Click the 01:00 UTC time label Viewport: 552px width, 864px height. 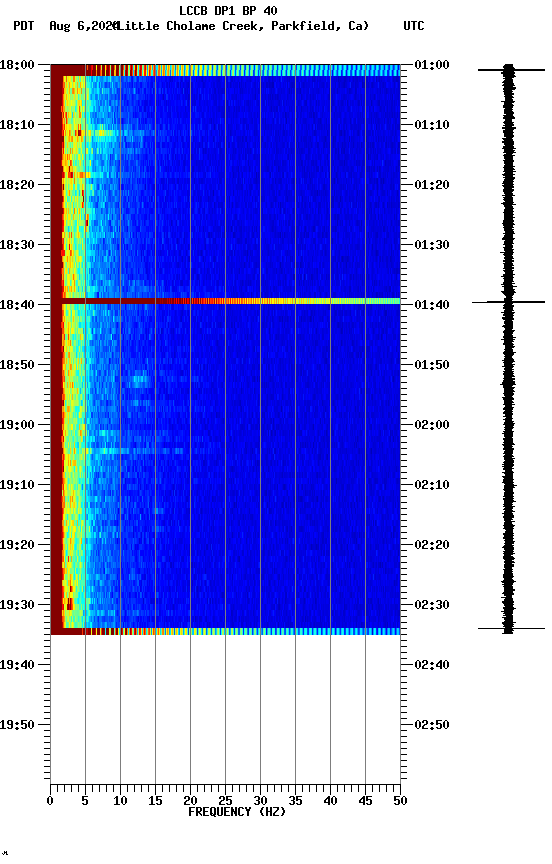point(432,65)
